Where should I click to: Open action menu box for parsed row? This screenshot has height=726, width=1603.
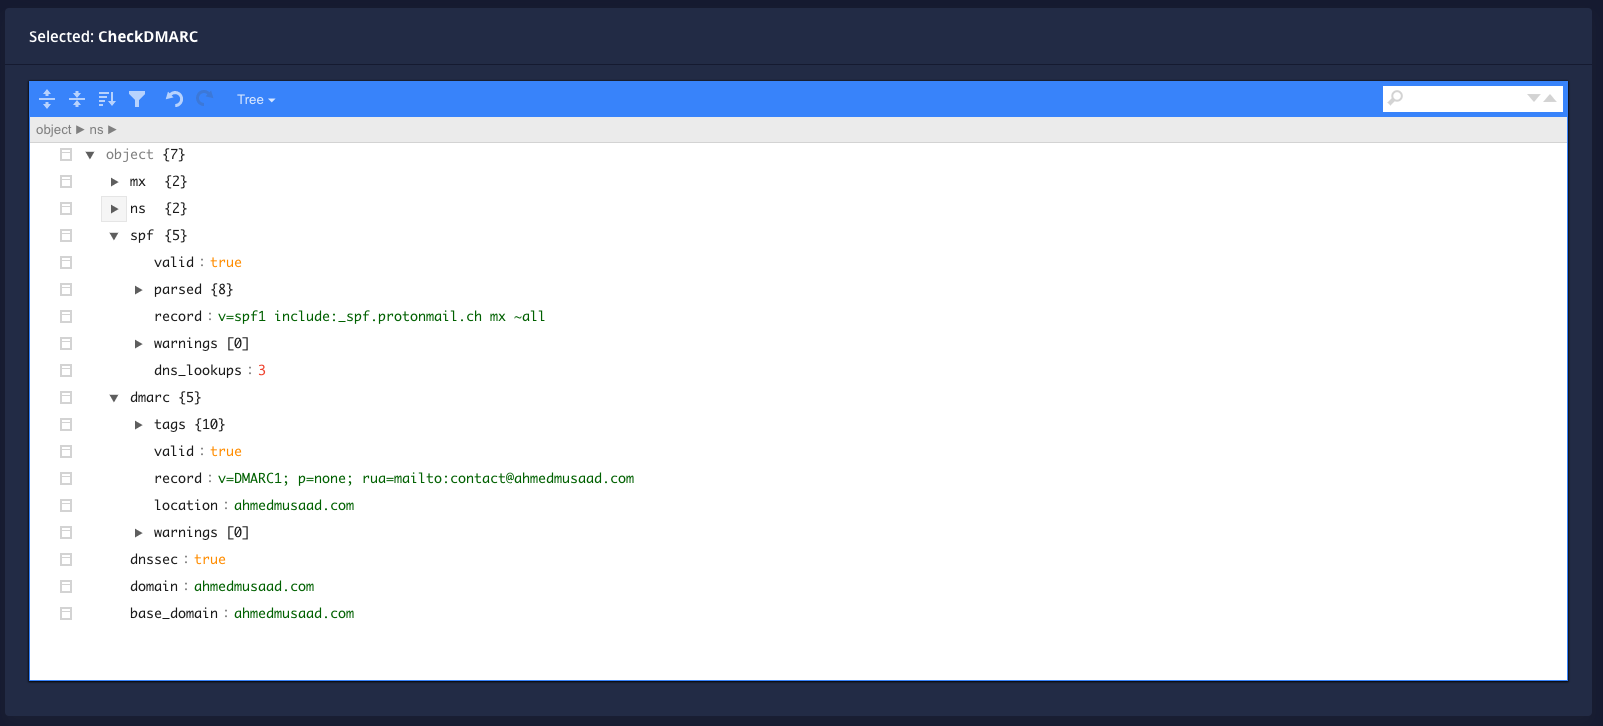click(66, 290)
